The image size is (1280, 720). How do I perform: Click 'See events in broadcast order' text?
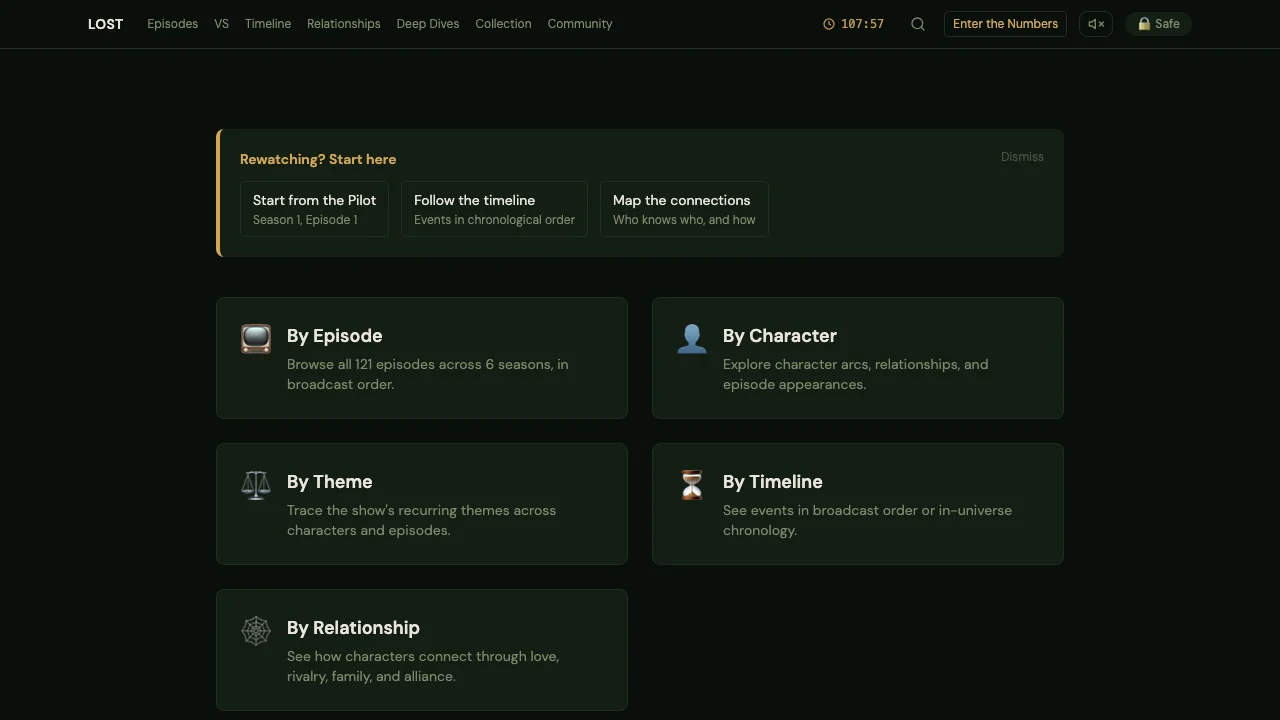[x=867, y=520]
